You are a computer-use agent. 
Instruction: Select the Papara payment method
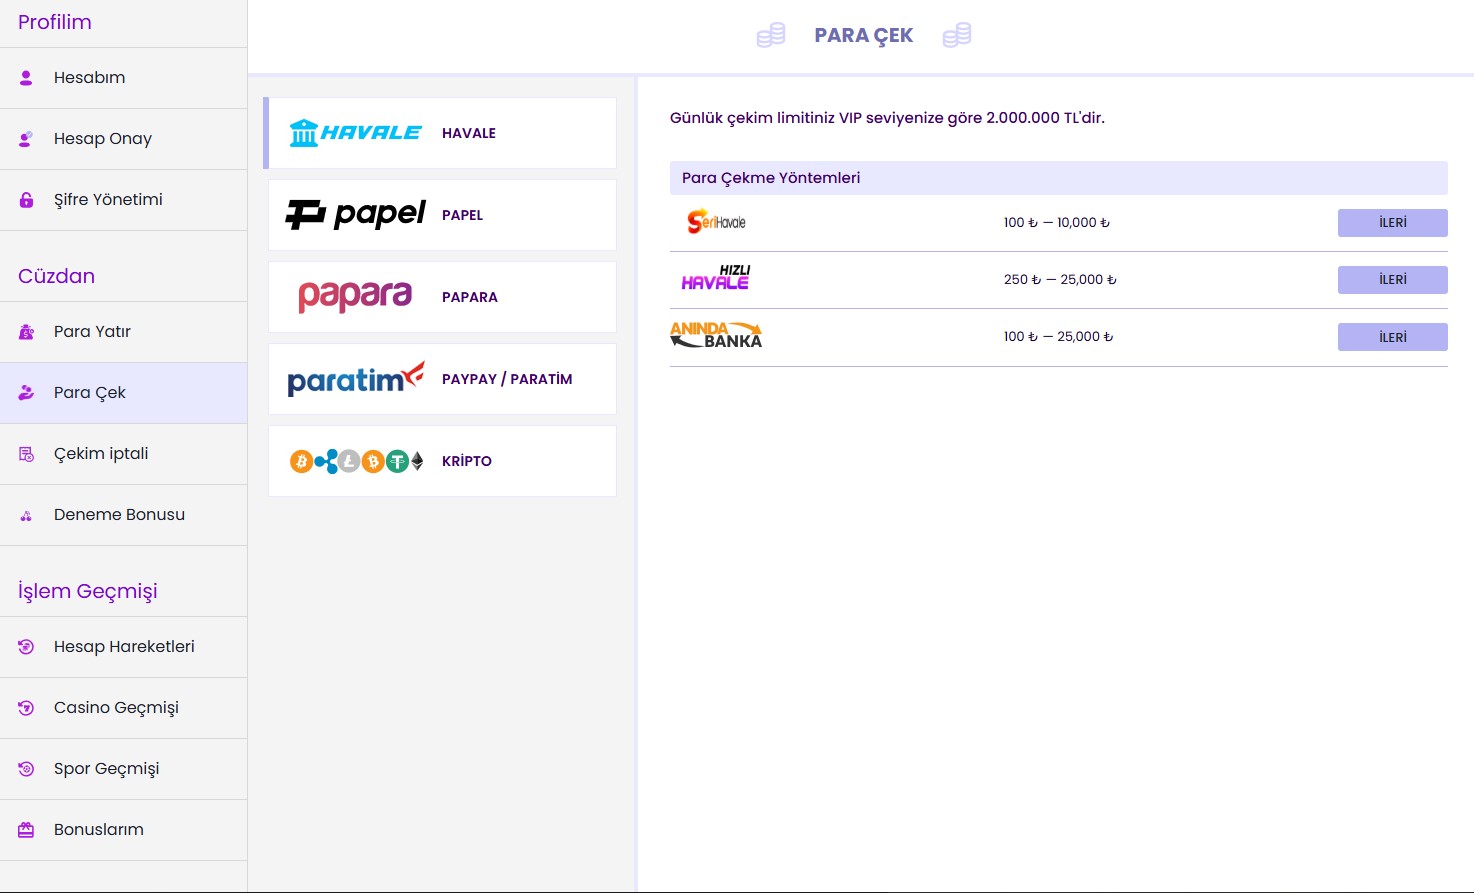click(x=441, y=297)
